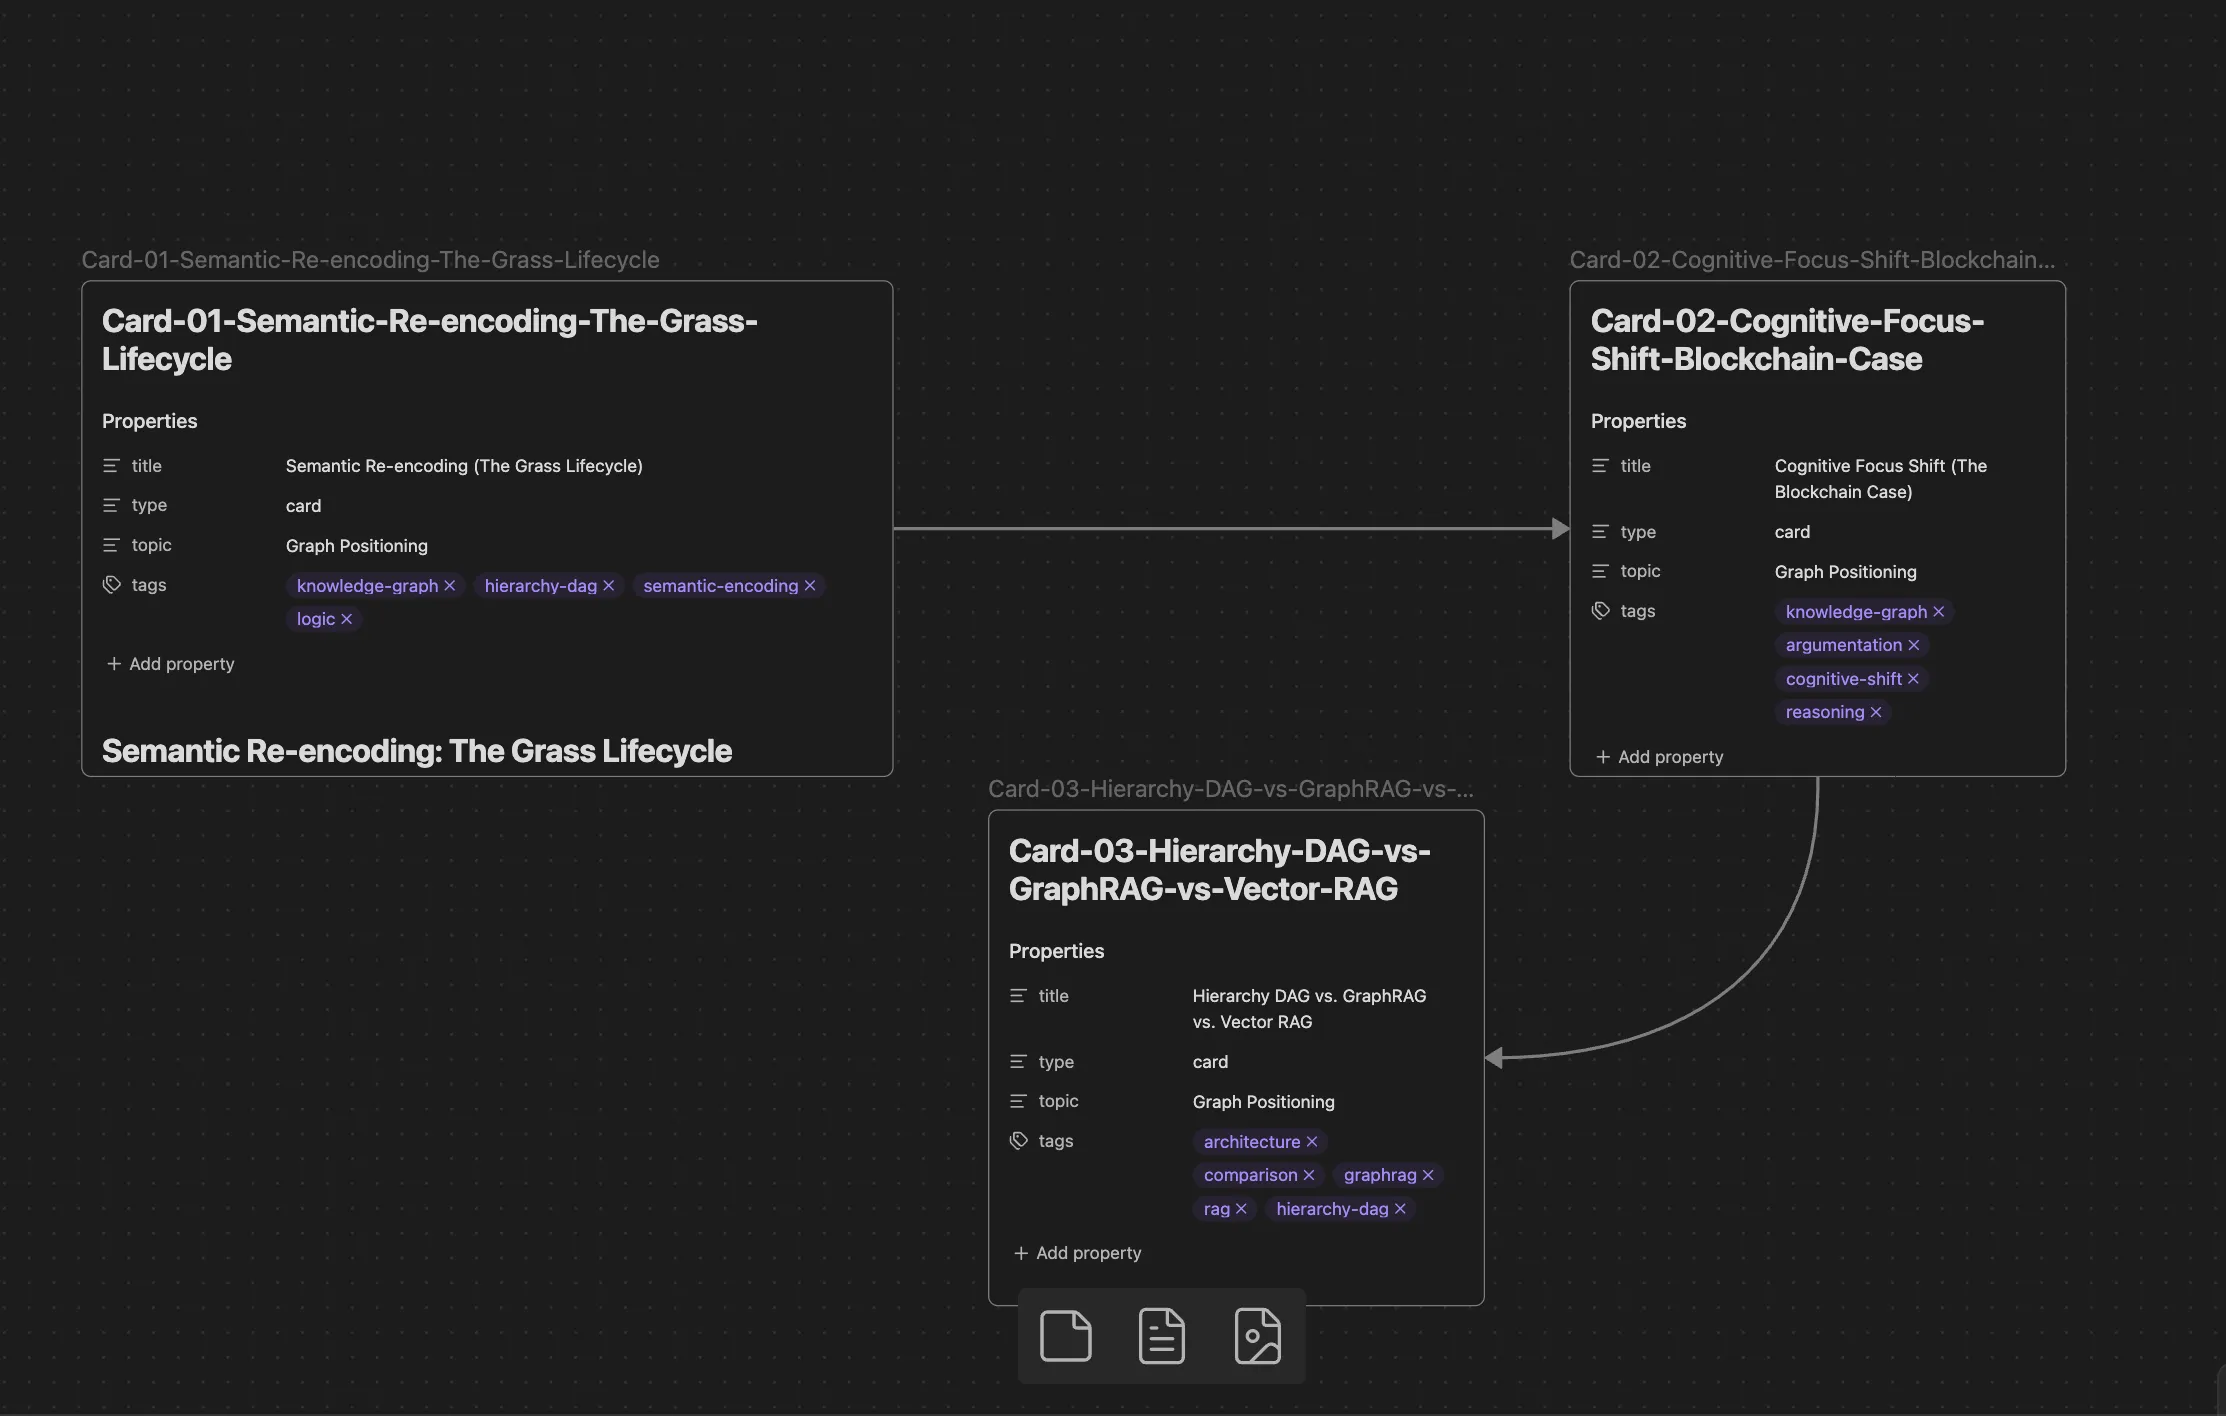Remove the semantic-encoding tag
The width and height of the screenshot is (2226, 1416).
pos(810,586)
